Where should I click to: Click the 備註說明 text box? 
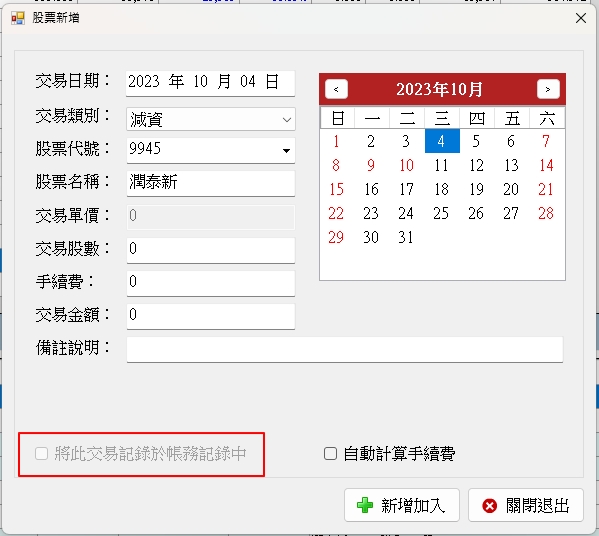pos(345,349)
